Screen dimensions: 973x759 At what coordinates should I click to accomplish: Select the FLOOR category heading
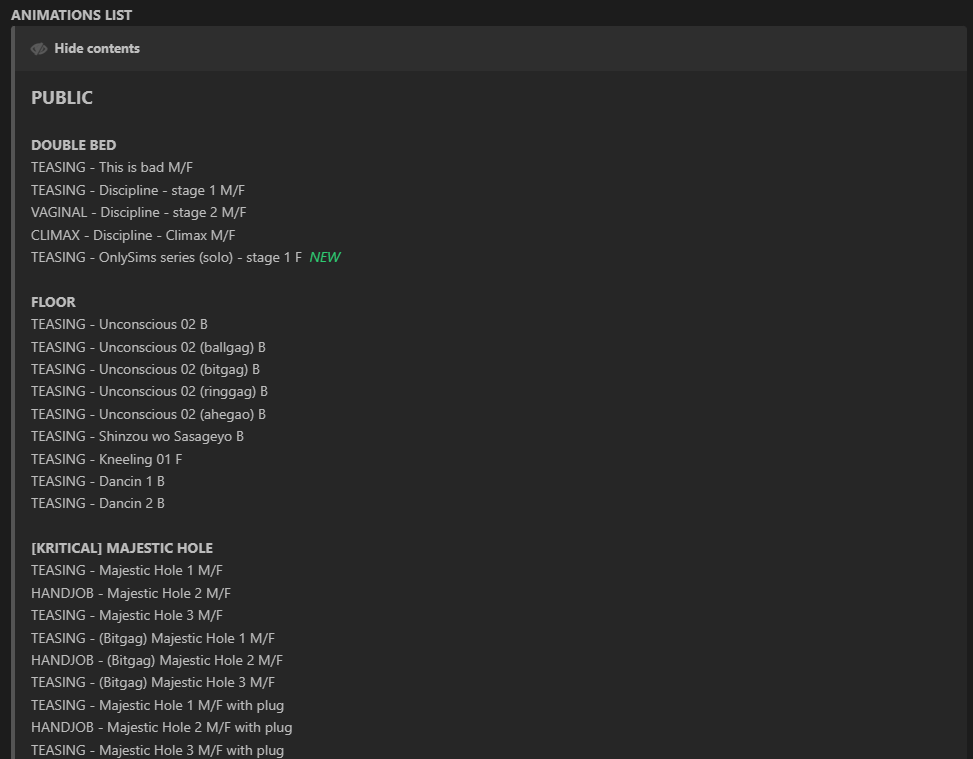click(53, 302)
